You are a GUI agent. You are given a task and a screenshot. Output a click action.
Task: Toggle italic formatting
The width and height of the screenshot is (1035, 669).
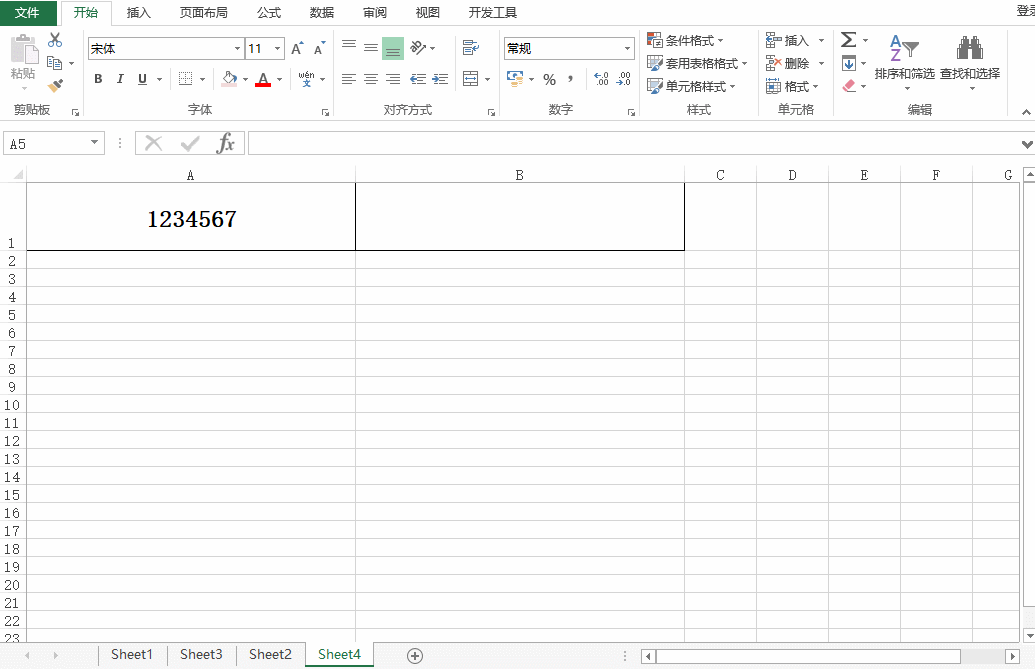pos(119,79)
